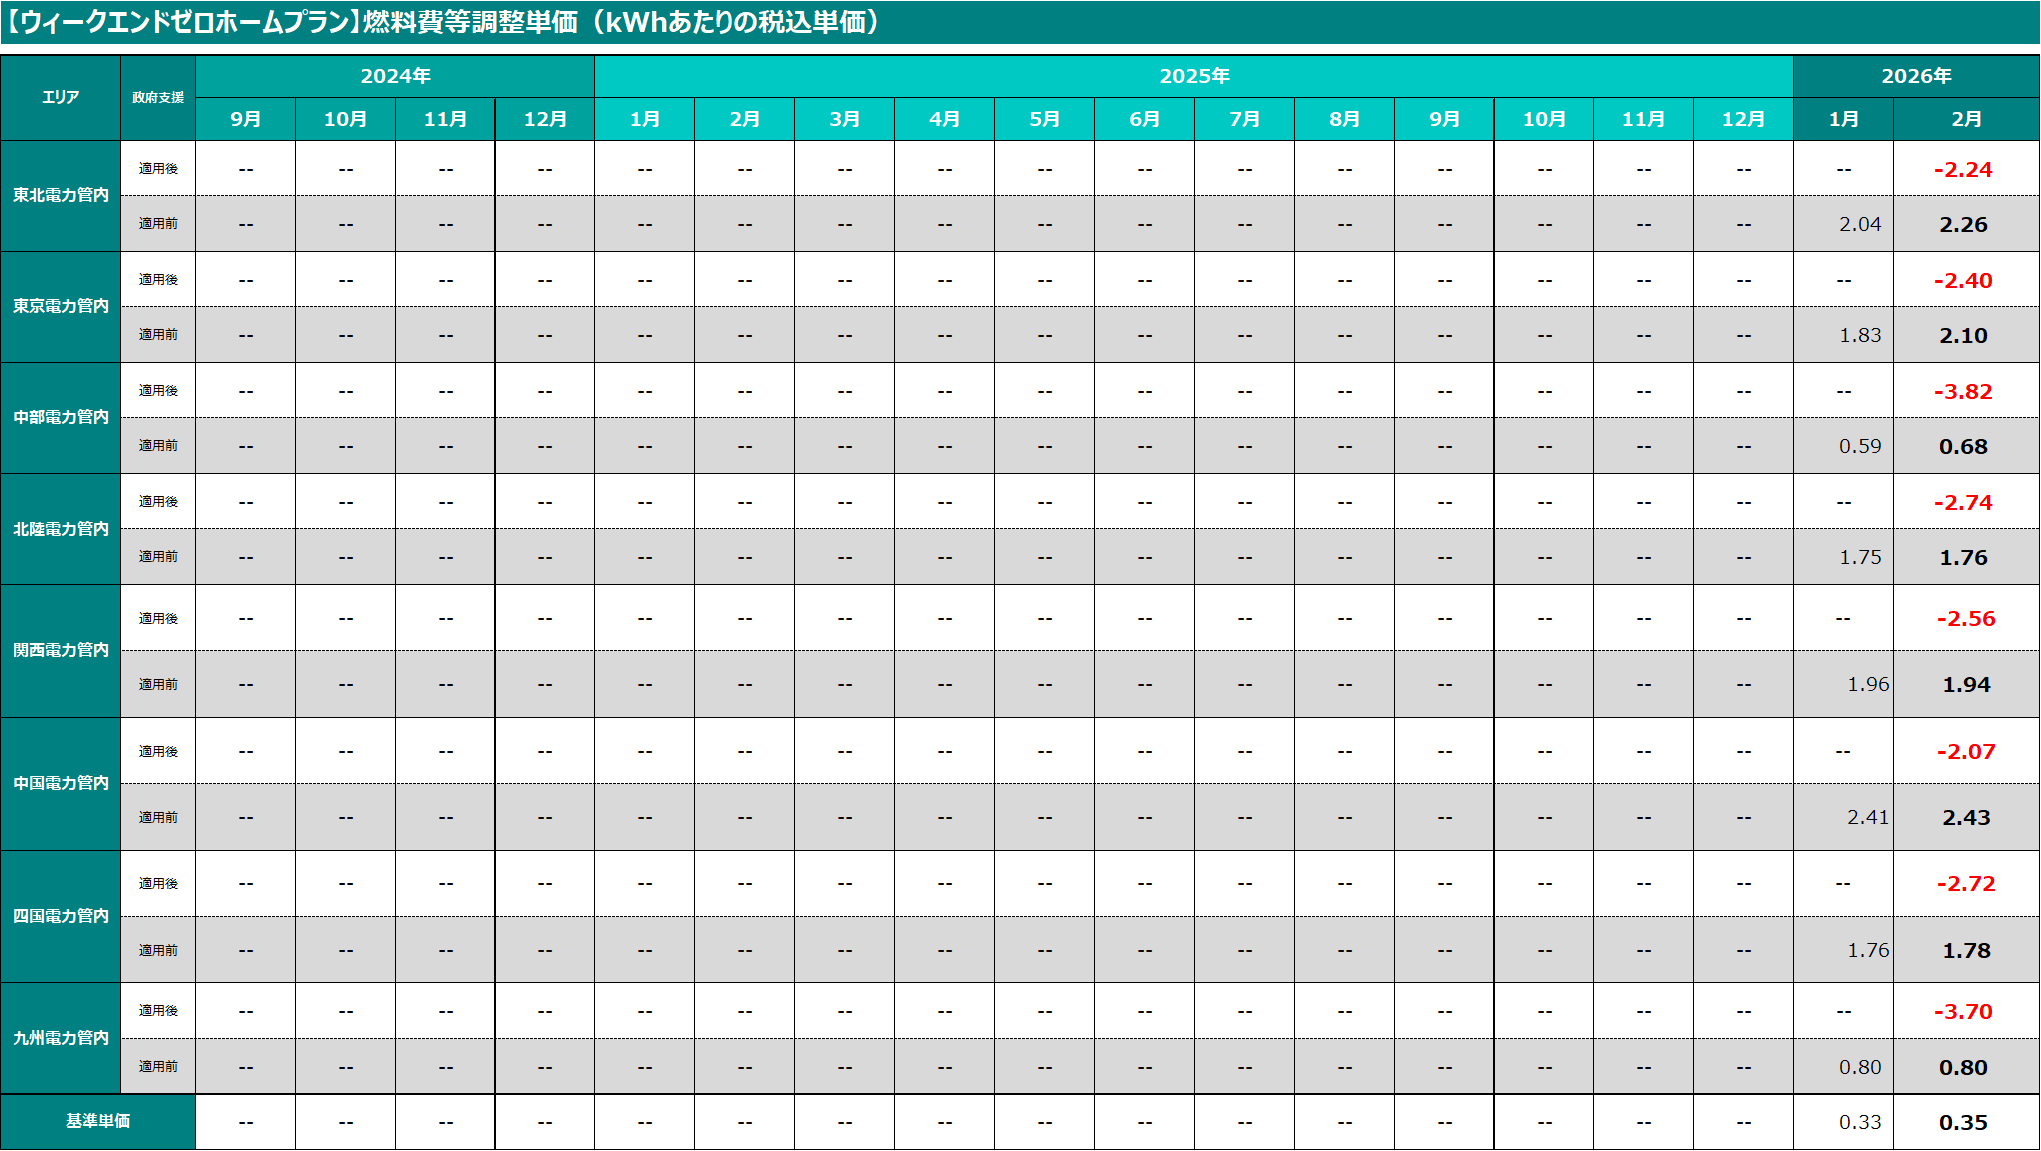Click the 基準単価 row label
Screen dimensions: 2041x1151
click(x=98, y=1121)
